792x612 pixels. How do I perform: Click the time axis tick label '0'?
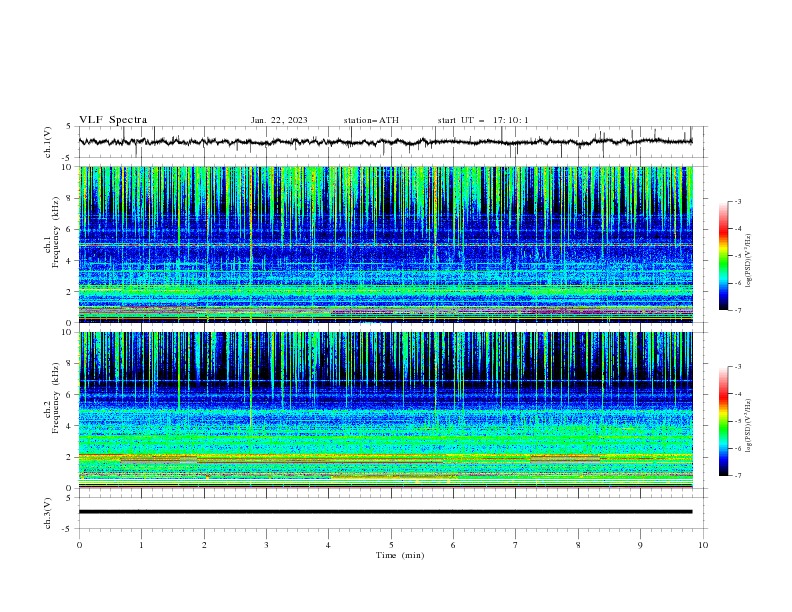click(x=79, y=545)
